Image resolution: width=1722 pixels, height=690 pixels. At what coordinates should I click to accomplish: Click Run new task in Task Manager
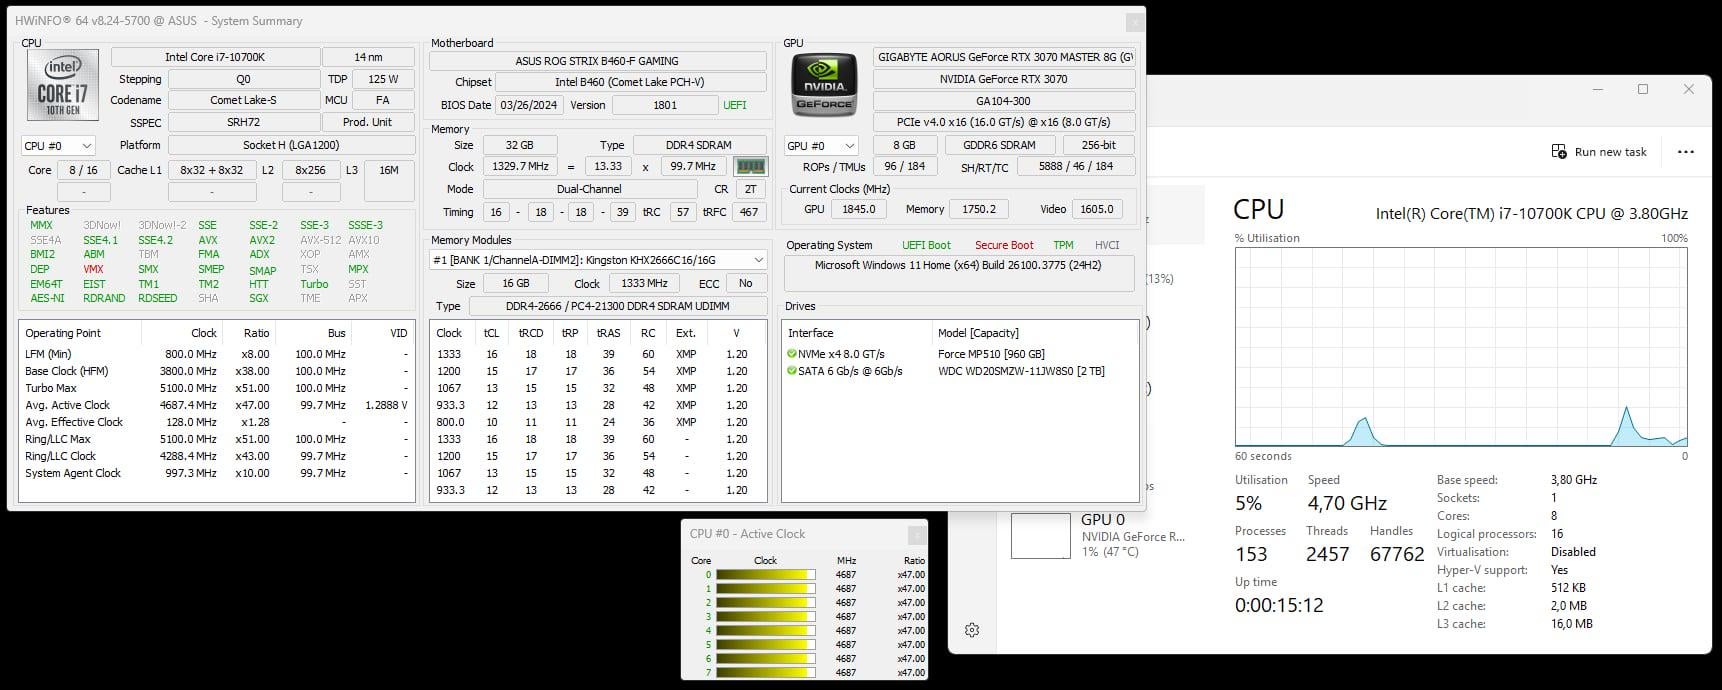tap(1599, 152)
